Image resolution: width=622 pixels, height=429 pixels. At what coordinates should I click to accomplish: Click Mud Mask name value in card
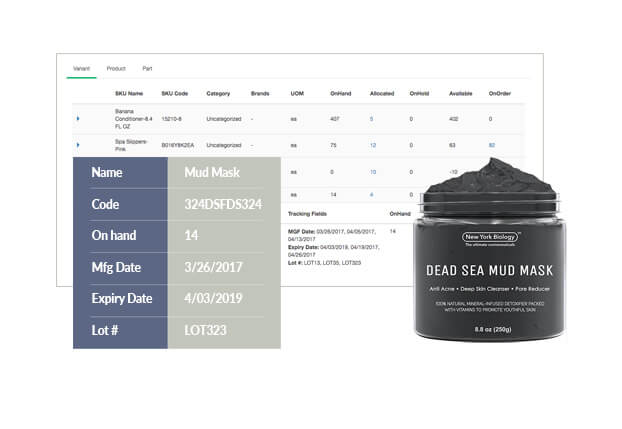212,172
